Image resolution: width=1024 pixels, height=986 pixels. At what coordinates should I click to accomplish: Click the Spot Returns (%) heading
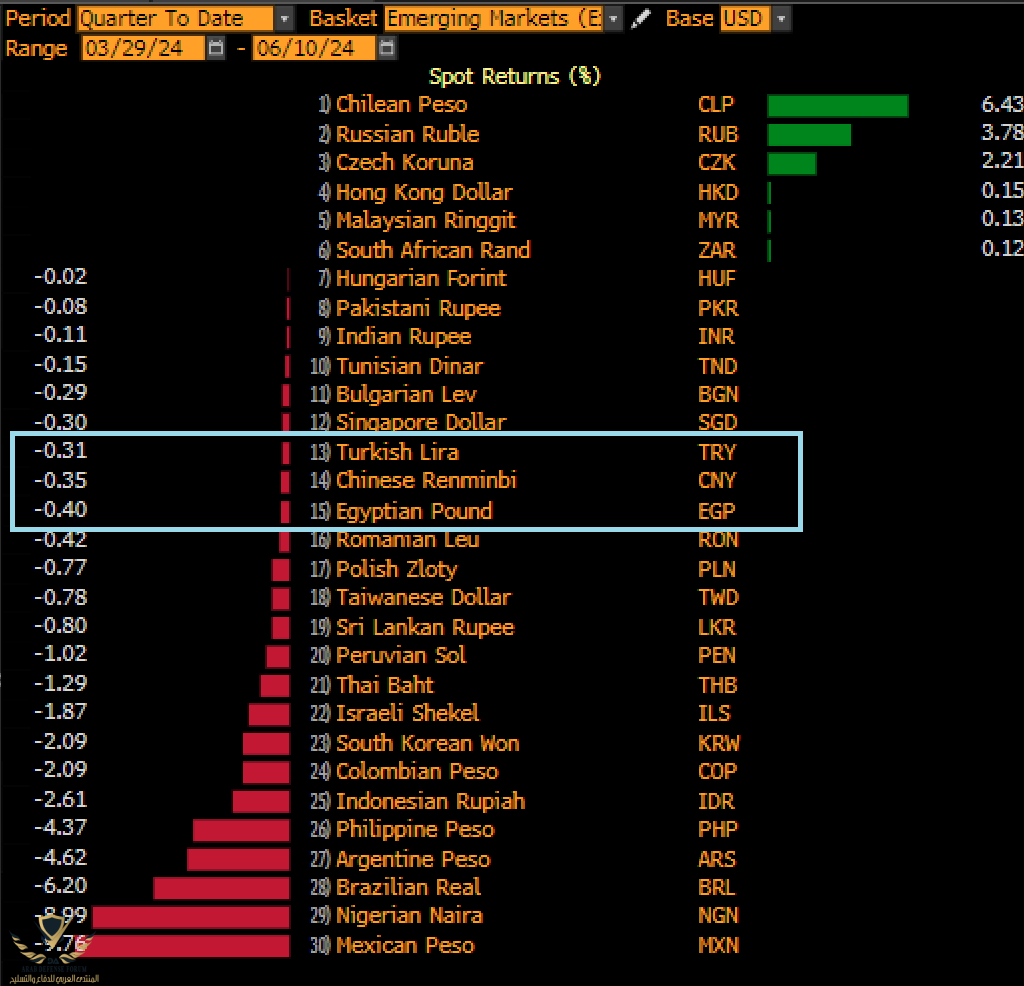[514, 76]
